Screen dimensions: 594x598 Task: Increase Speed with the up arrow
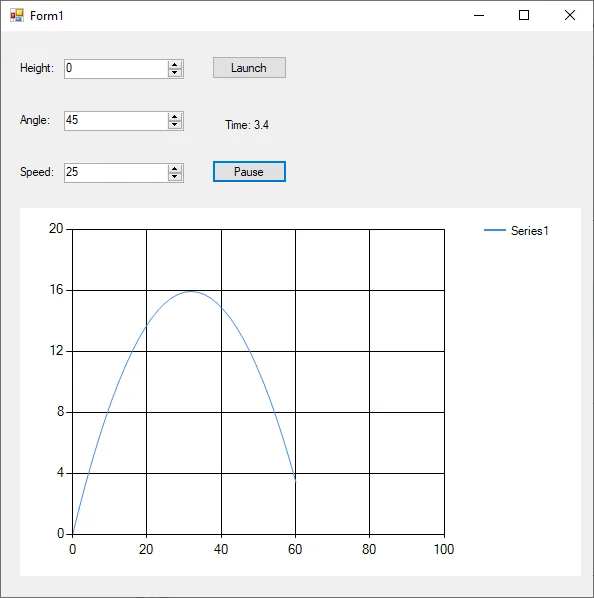tap(175, 169)
